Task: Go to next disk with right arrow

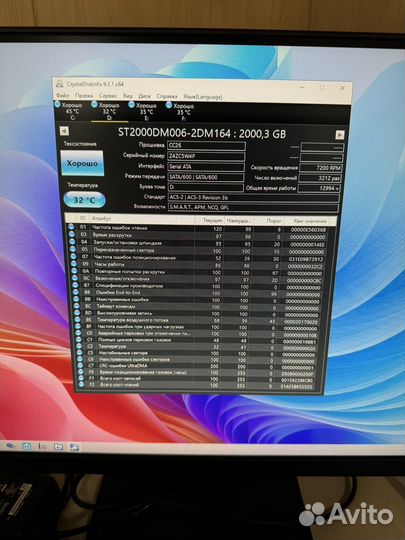Action: (x=340, y=135)
